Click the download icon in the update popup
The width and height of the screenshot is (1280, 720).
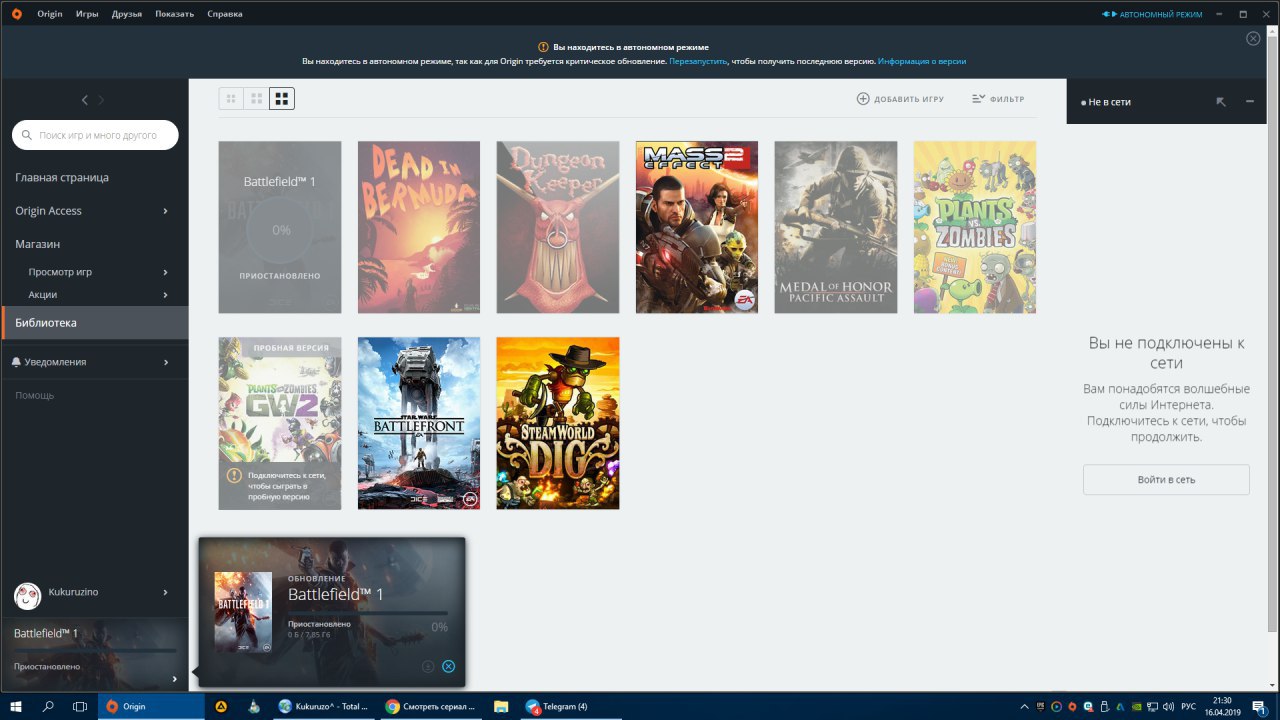pos(428,666)
